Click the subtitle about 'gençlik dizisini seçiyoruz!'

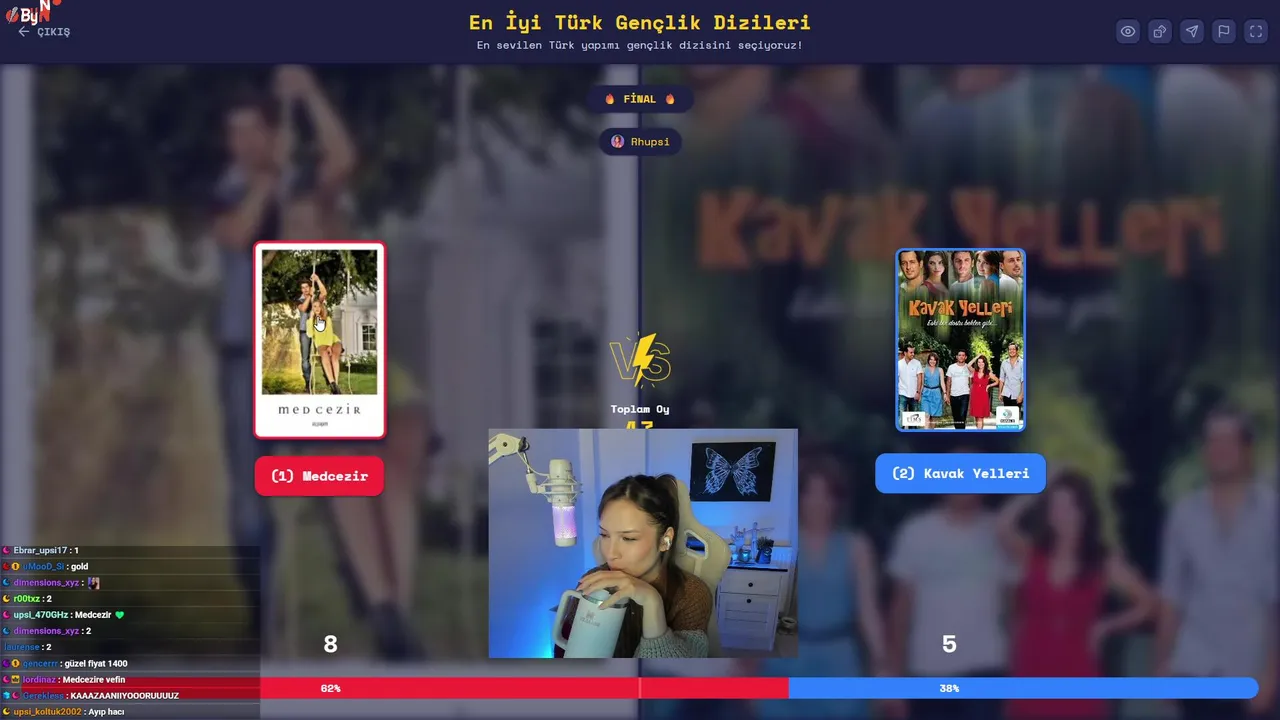tap(640, 45)
